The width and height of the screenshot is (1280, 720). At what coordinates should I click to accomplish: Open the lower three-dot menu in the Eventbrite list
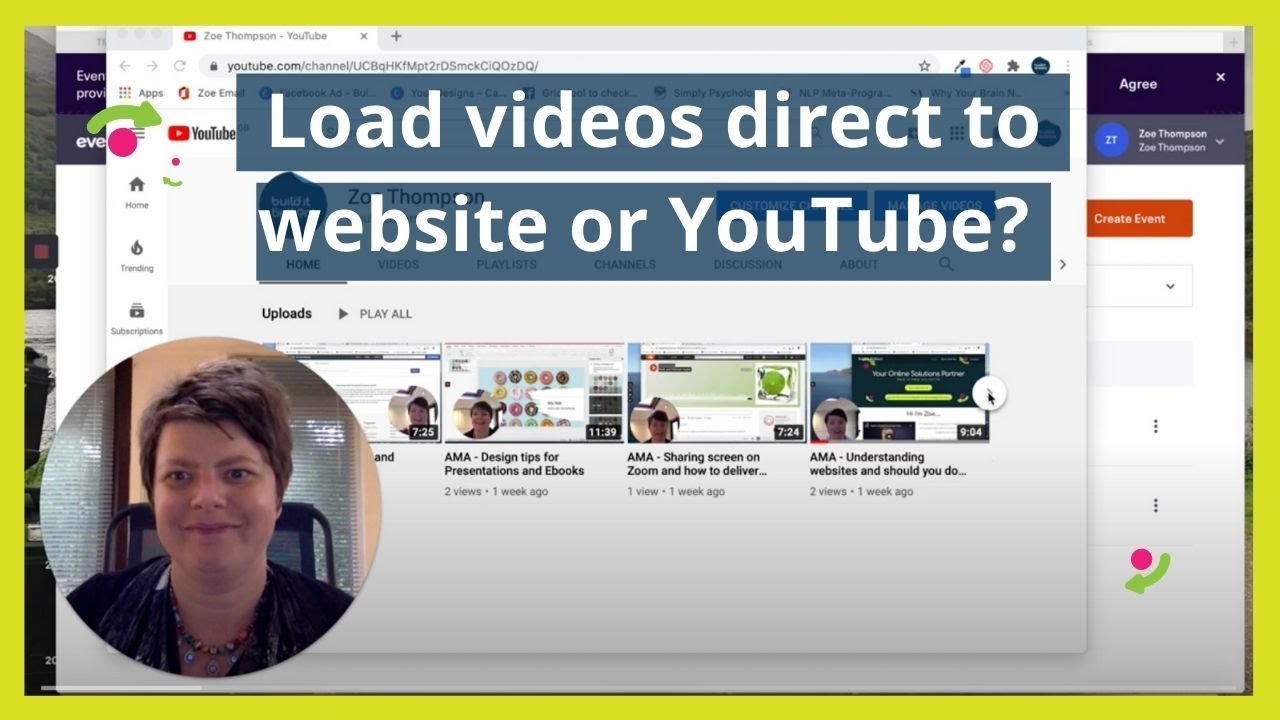(1155, 506)
